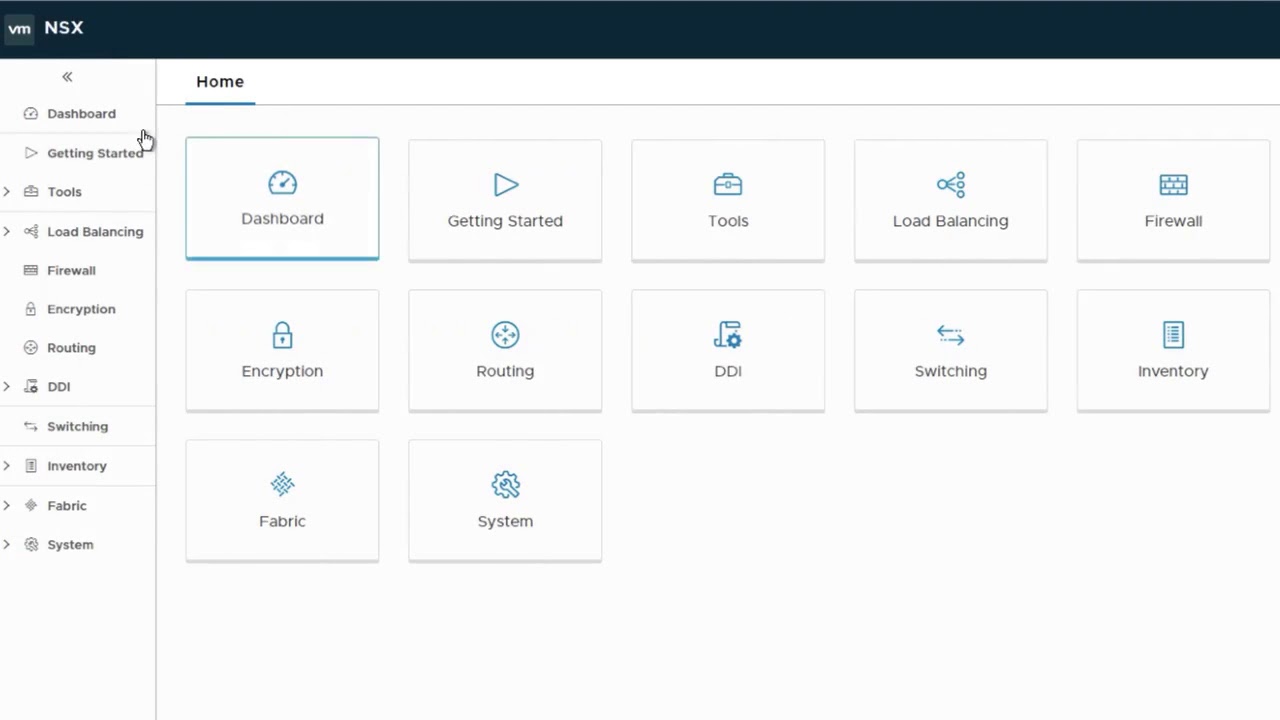This screenshot has width=1280, height=720.
Task: Open Encryption from the sidebar menu
Action: pyautogui.click(x=80, y=309)
